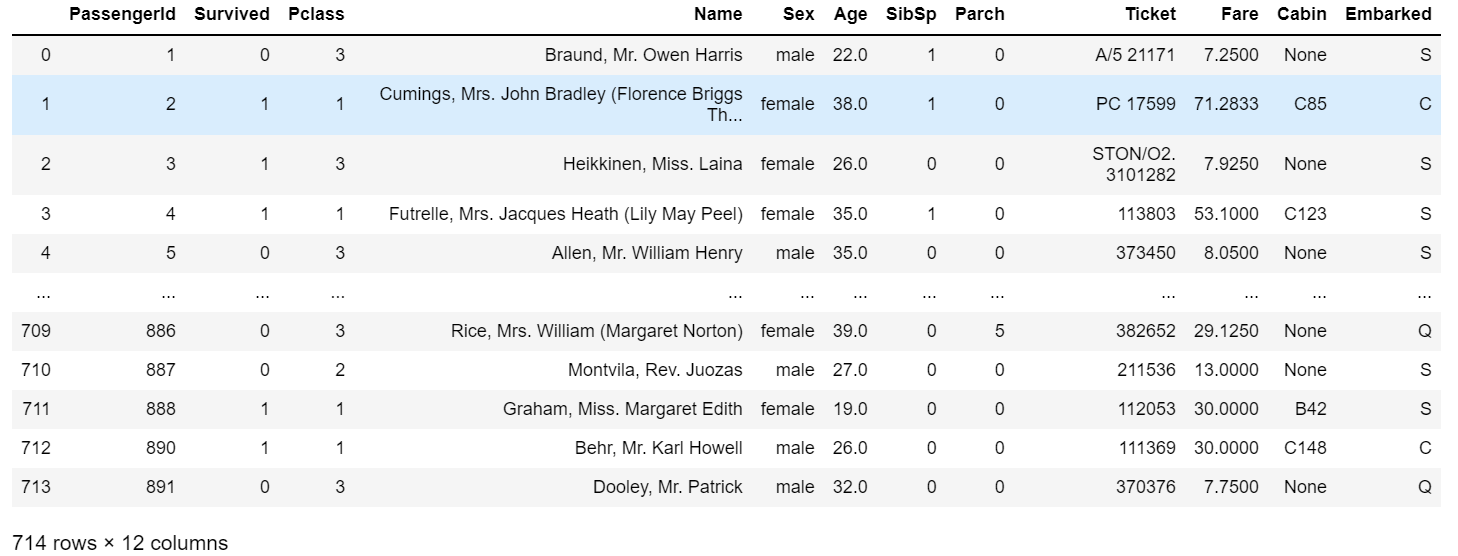1458x556 pixels.
Task: Click row index 709
Action: point(45,331)
